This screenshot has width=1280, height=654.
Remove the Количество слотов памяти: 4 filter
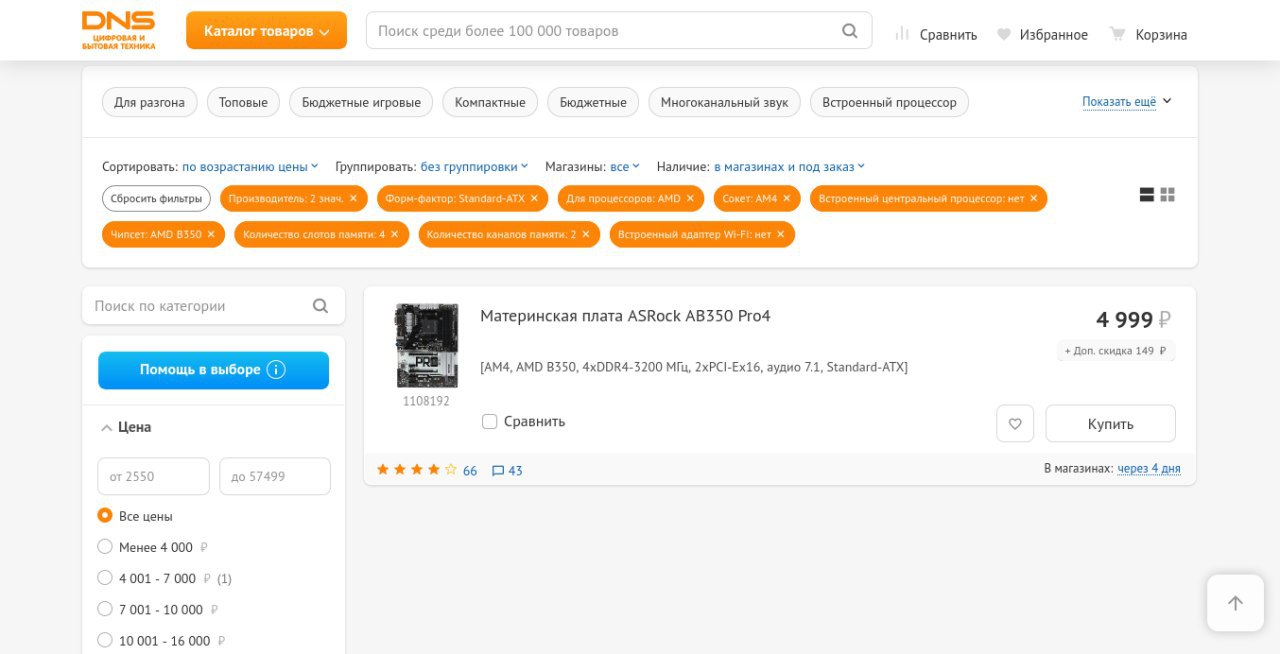pos(394,234)
